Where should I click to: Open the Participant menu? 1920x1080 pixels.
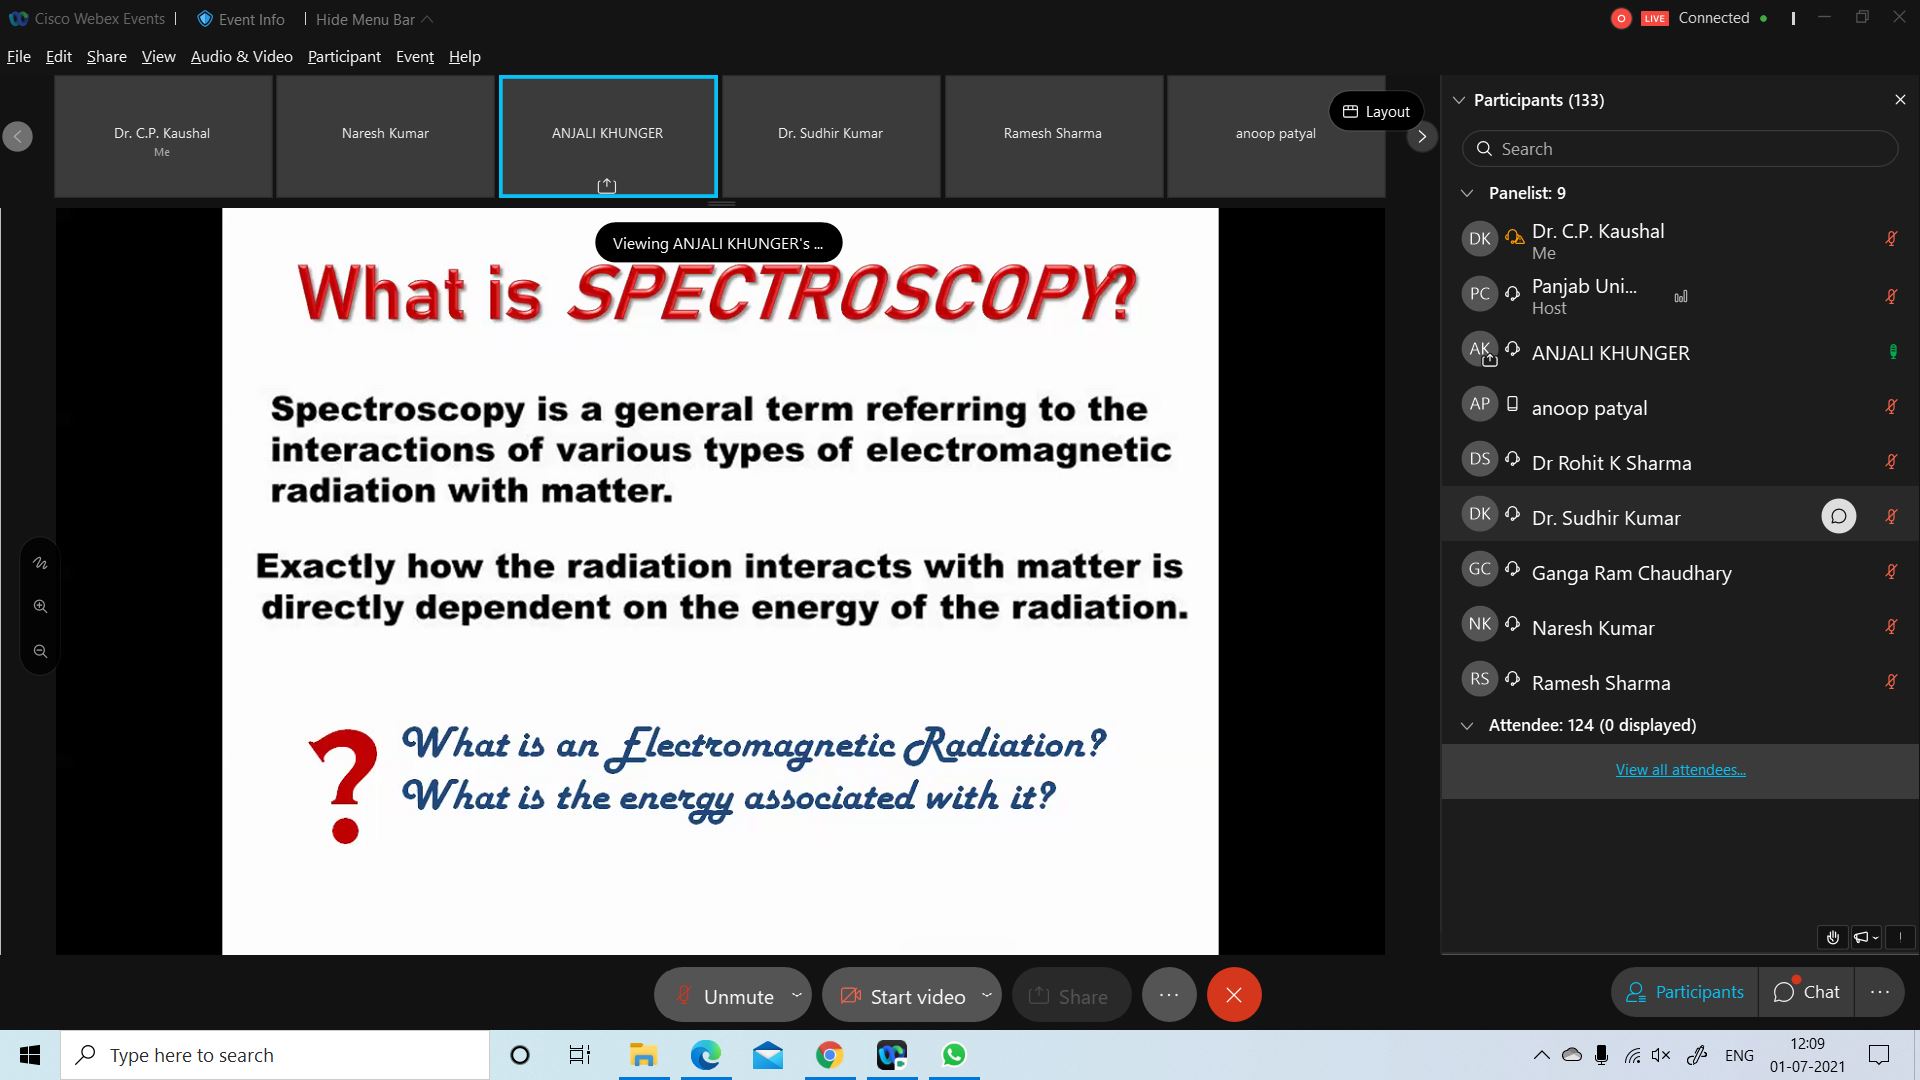coord(344,56)
